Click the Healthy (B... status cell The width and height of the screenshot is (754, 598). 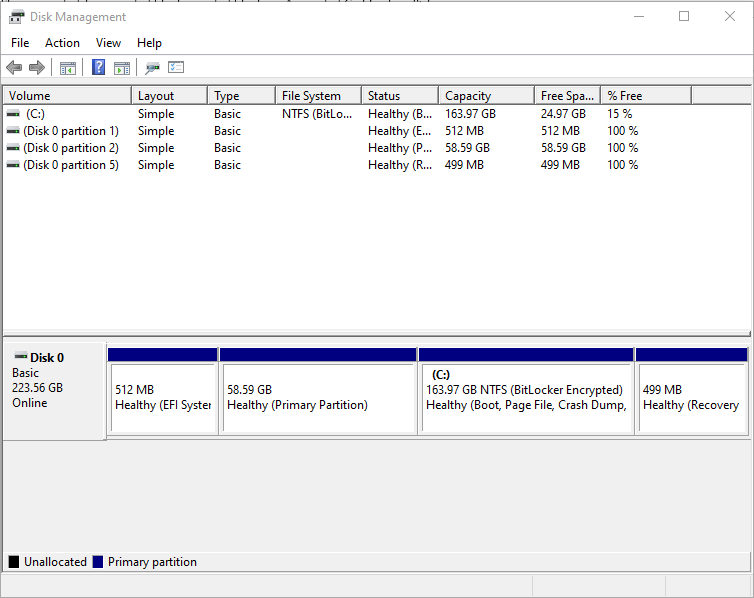click(400, 114)
